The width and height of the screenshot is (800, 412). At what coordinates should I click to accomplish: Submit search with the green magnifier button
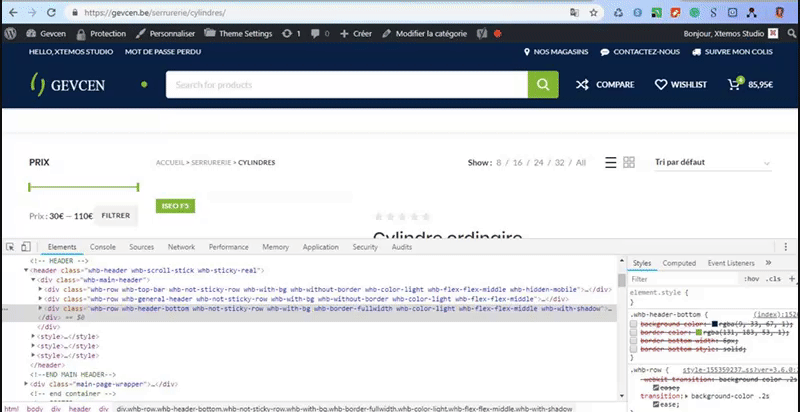(543, 85)
